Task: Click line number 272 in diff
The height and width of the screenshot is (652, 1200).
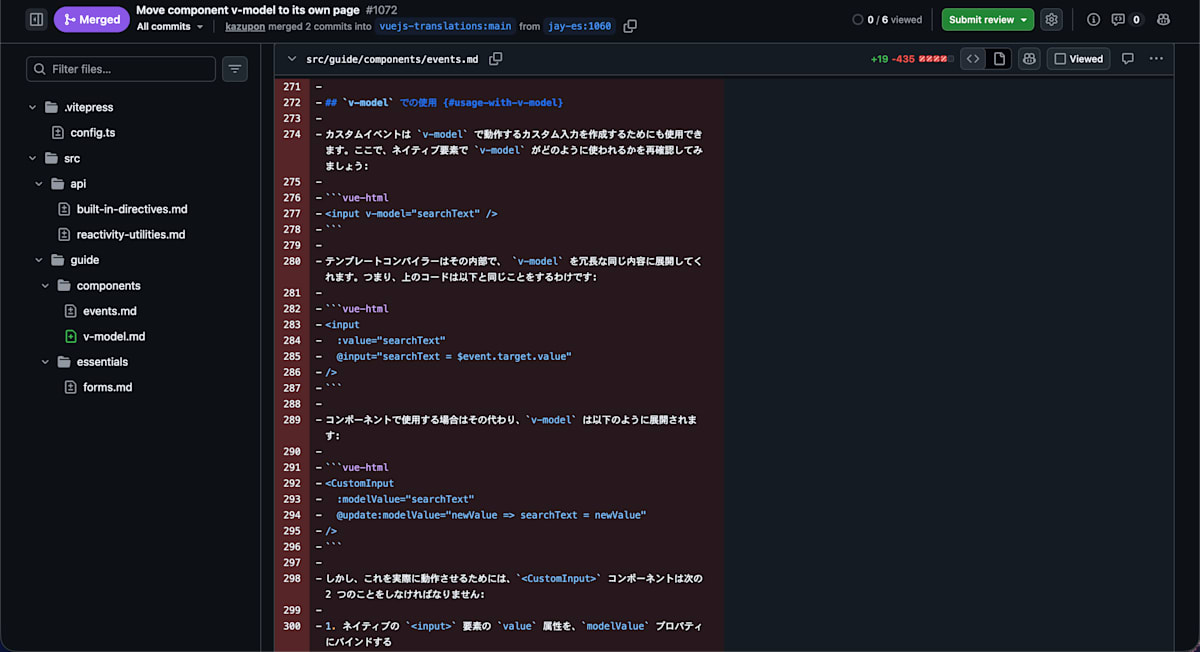Action: (x=292, y=103)
